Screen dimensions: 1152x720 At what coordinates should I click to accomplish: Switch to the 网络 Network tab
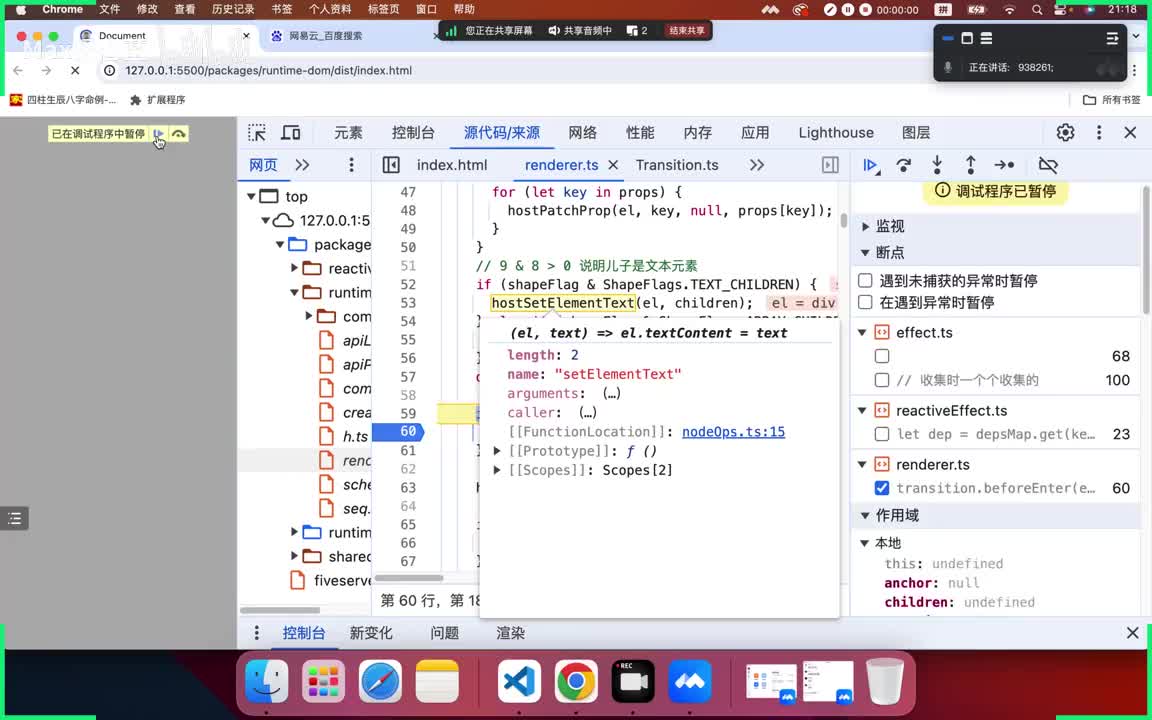(583, 133)
